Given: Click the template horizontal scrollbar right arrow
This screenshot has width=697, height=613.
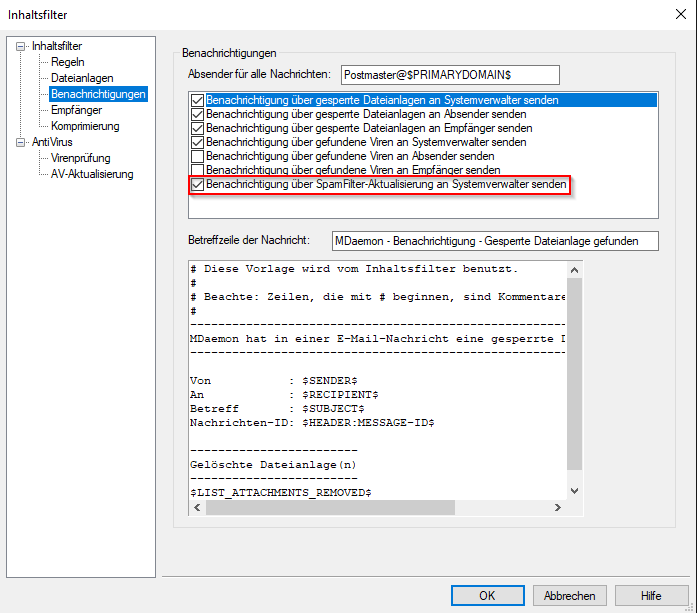Looking at the screenshot, I should coord(559,507).
